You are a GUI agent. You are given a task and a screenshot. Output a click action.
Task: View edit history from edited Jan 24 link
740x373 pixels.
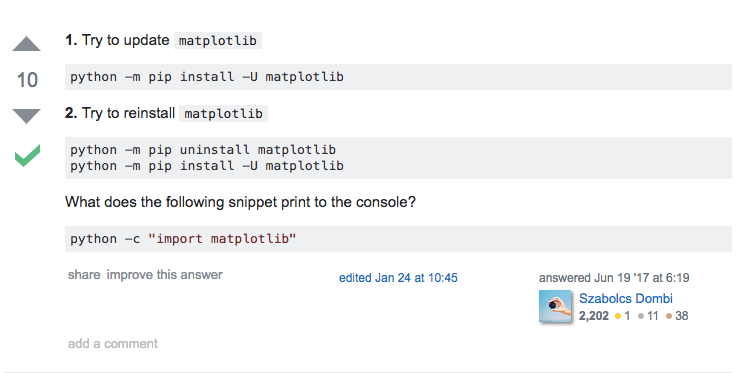pyautogui.click(x=398, y=278)
